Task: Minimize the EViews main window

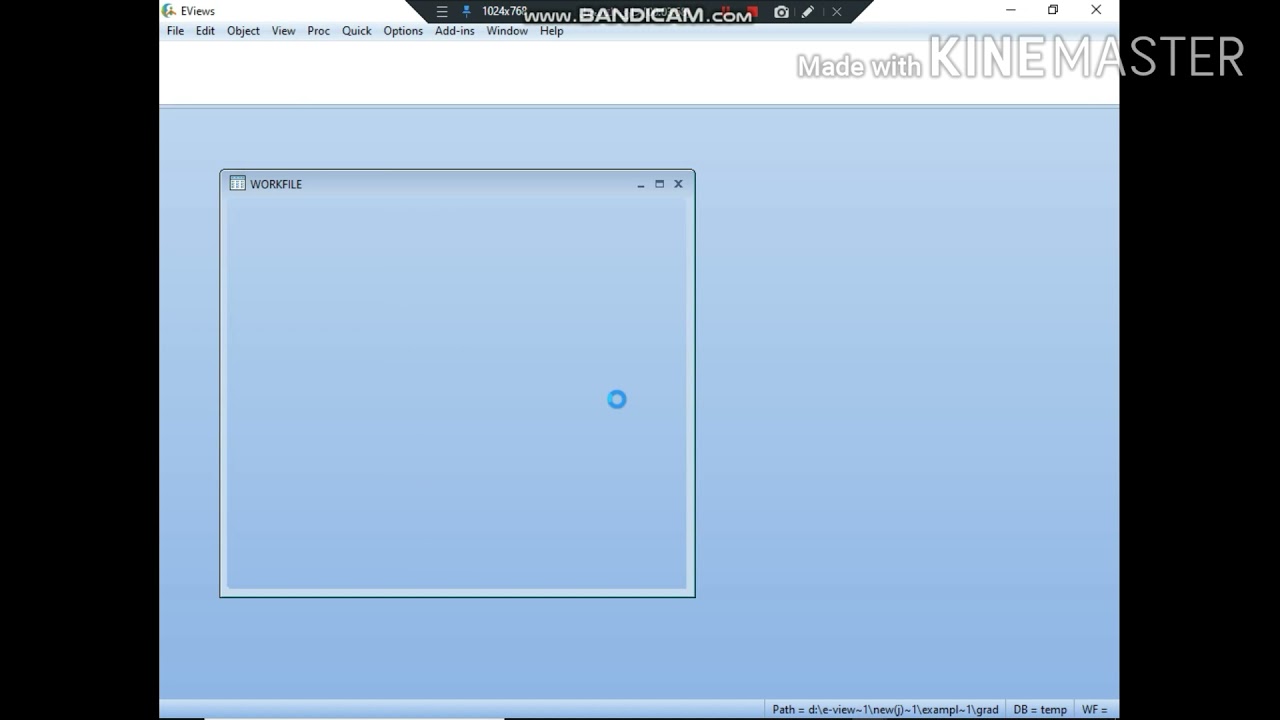Action: [1010, 10]
